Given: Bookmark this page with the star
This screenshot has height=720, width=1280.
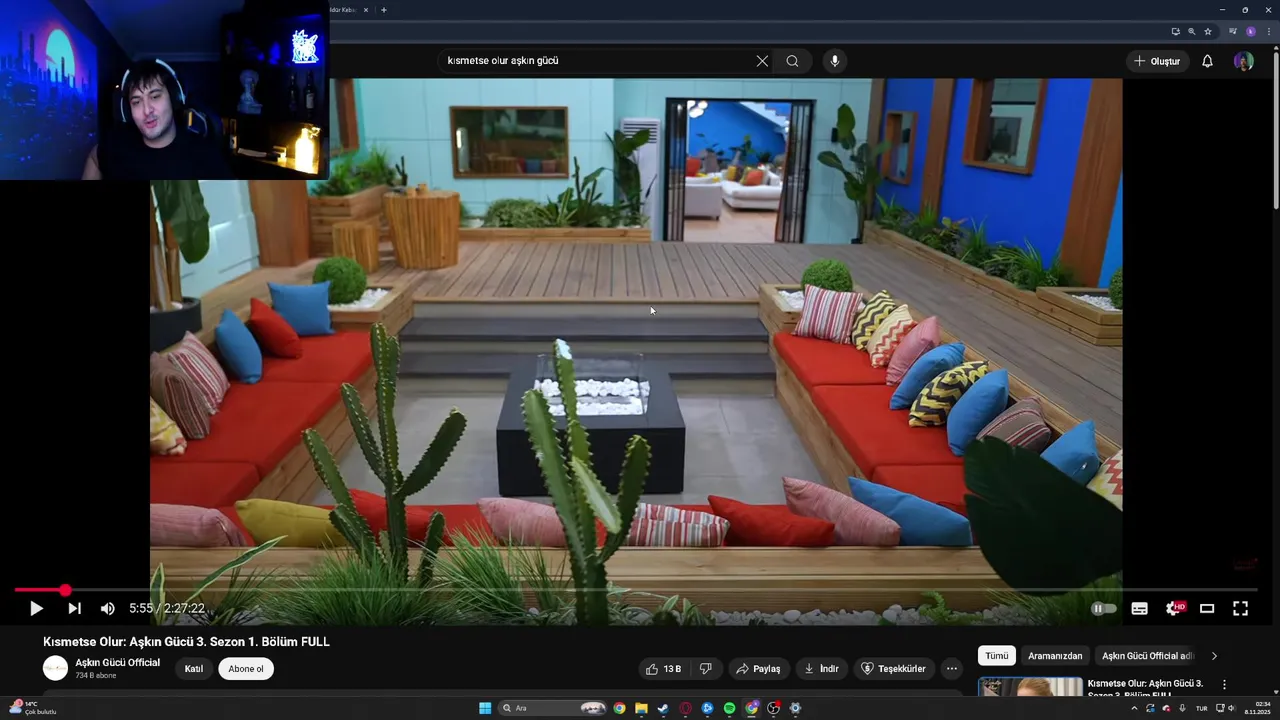Looking at the screenshot, I should click(x=1207, y=31).
